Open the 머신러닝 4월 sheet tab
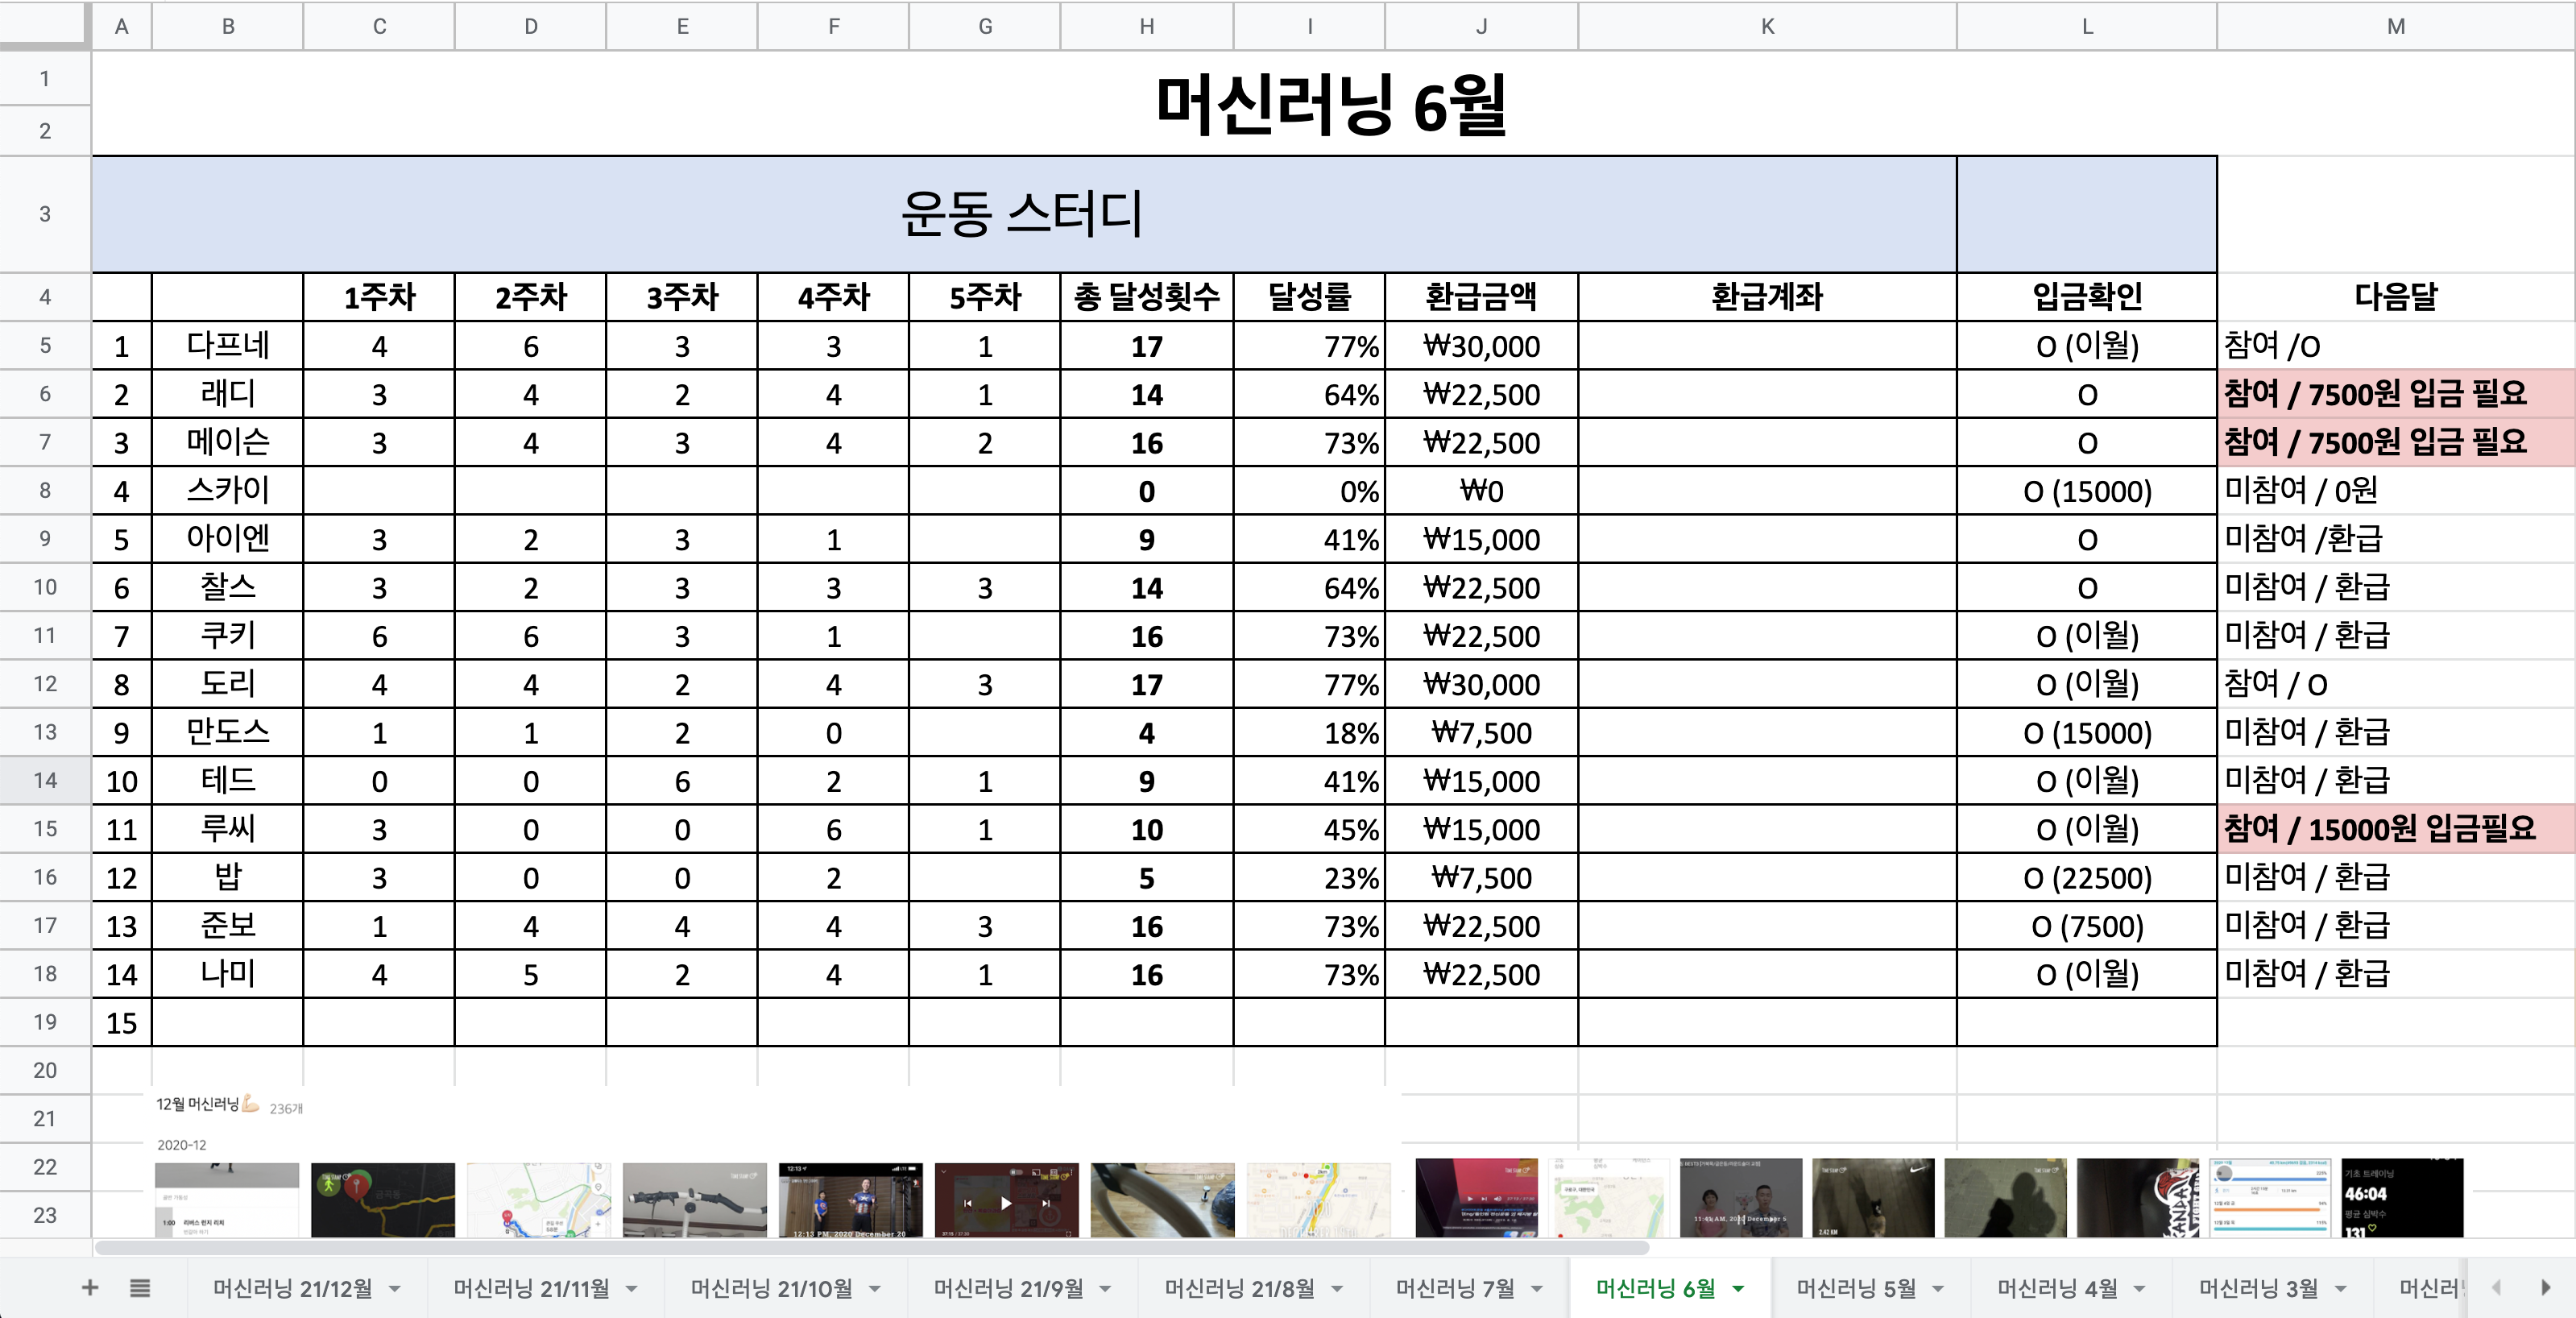The image size is (2576, 1318). point(2057,1288)
